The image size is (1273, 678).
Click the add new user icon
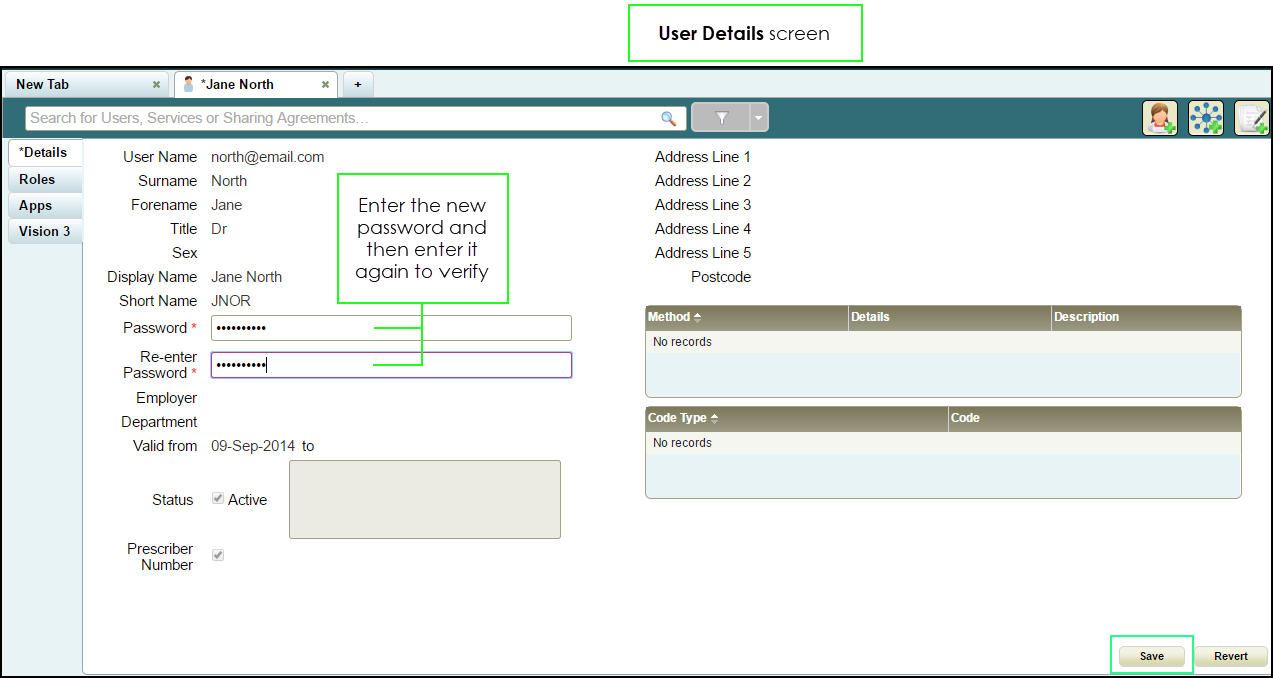[x=1159, y=118]
